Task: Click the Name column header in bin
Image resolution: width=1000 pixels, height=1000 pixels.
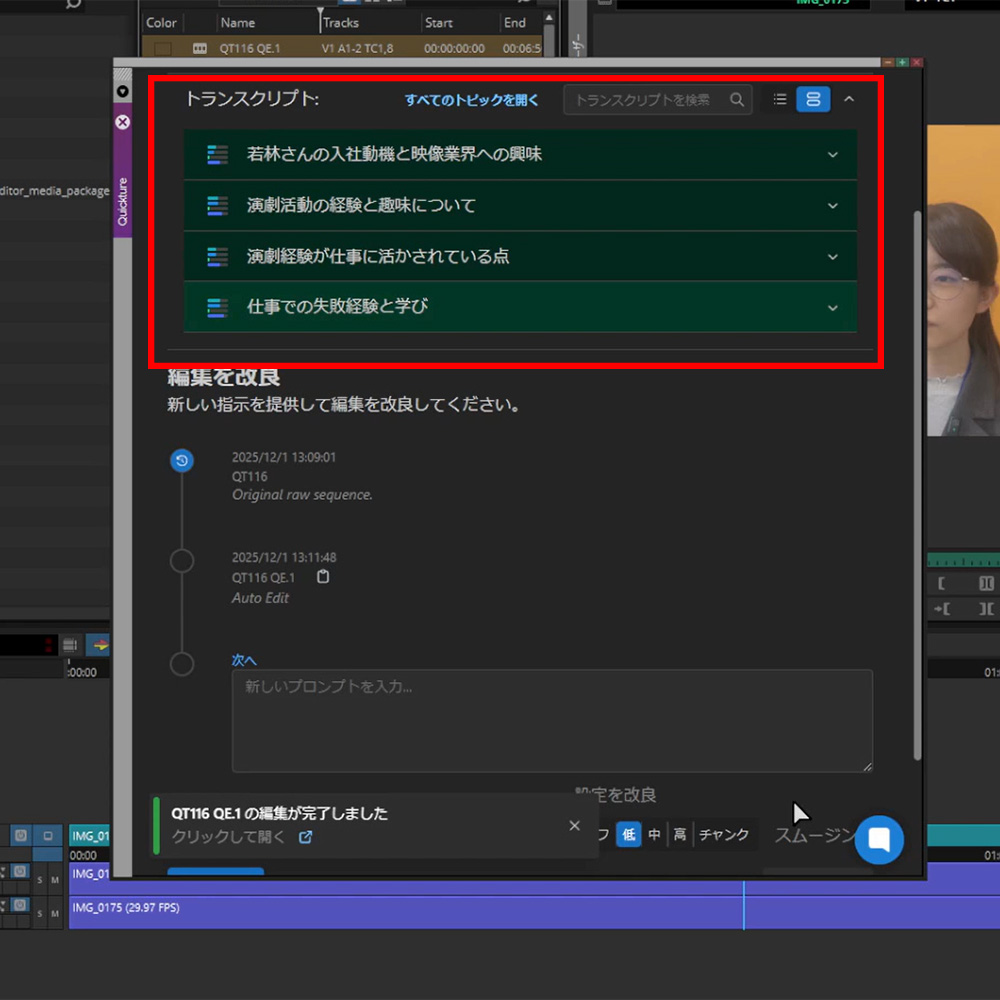Action: 238,22
